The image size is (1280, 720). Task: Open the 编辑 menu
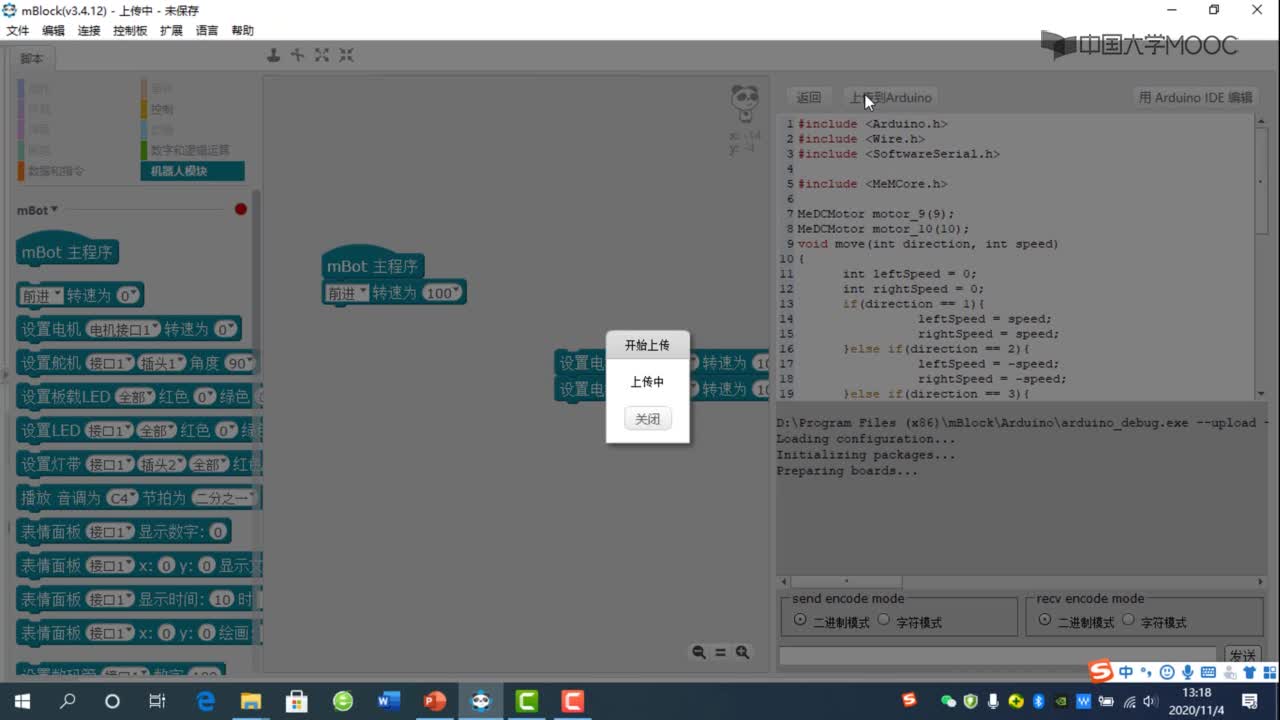tap(53, 31)
